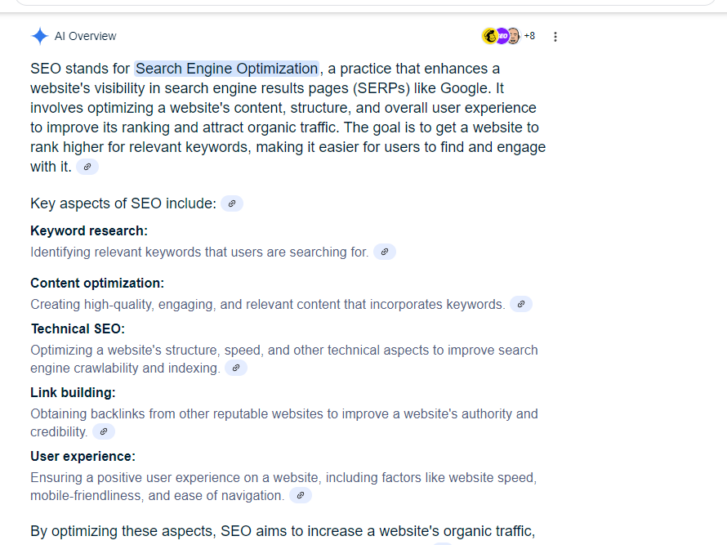Open the face photo source avatar
Viewport: 727px width, 545px height.
(x=513, y=36)
